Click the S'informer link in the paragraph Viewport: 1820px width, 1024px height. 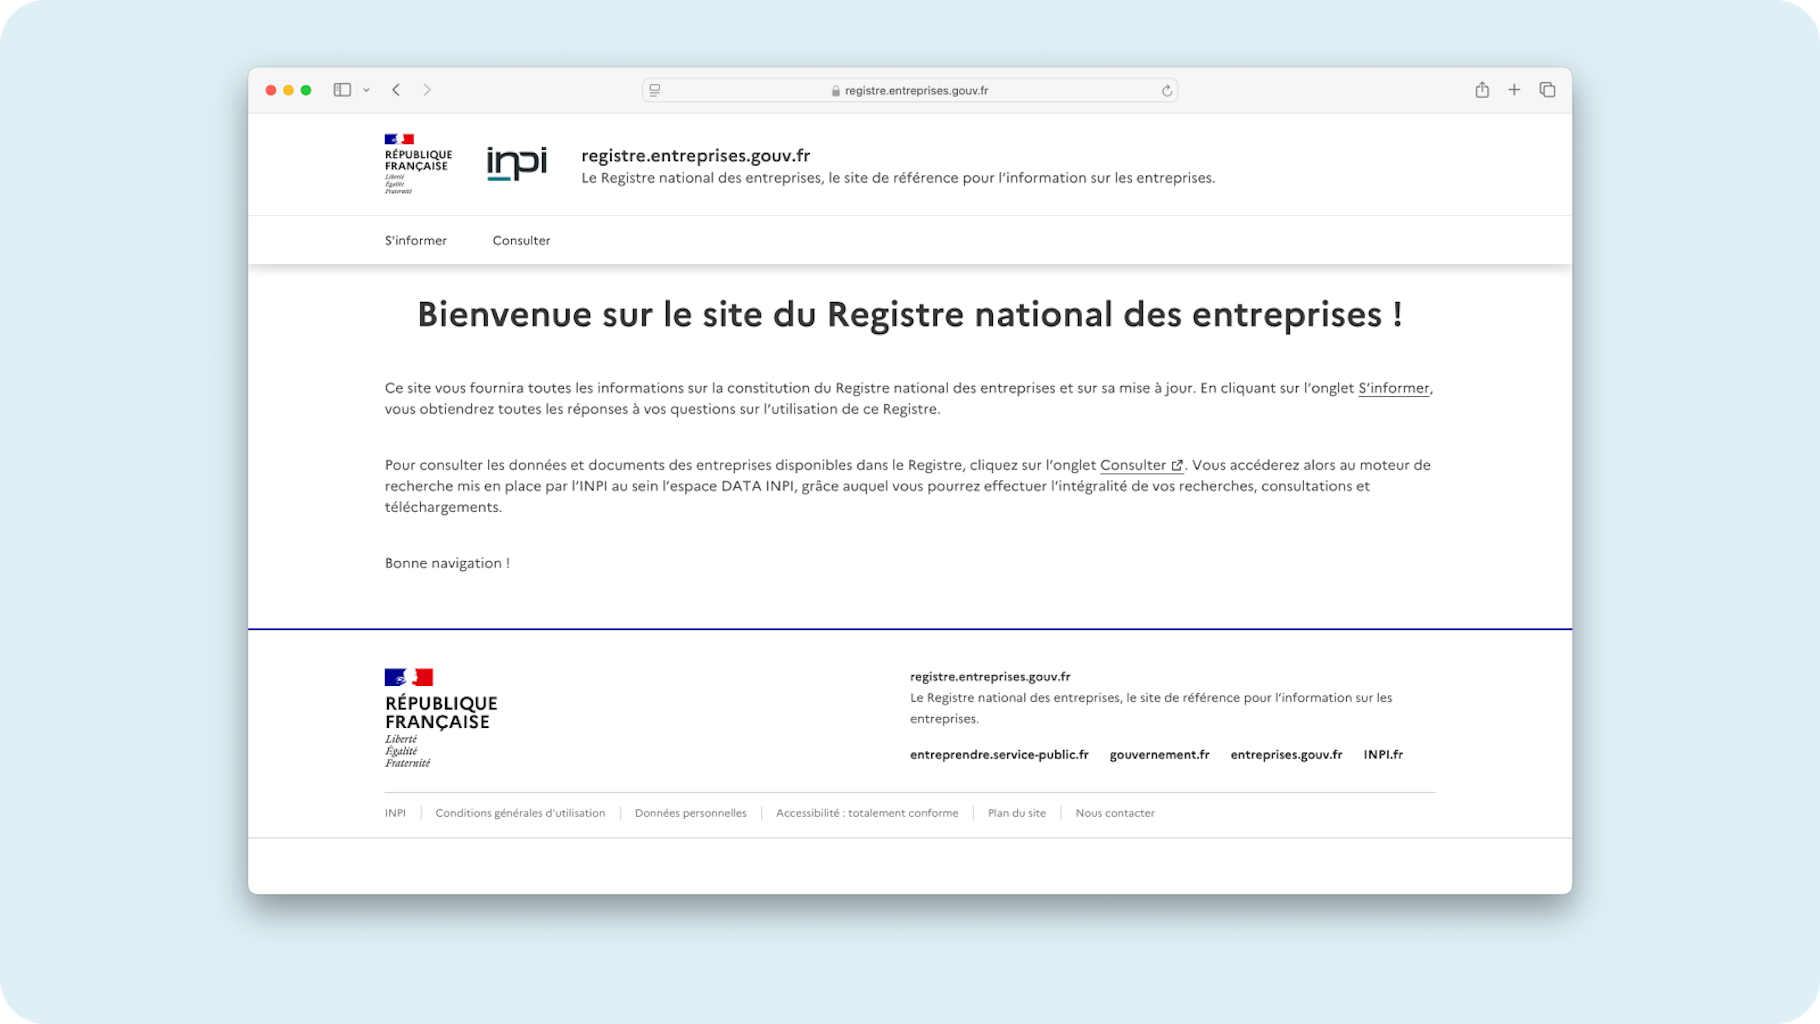[x=1392, y=388]
